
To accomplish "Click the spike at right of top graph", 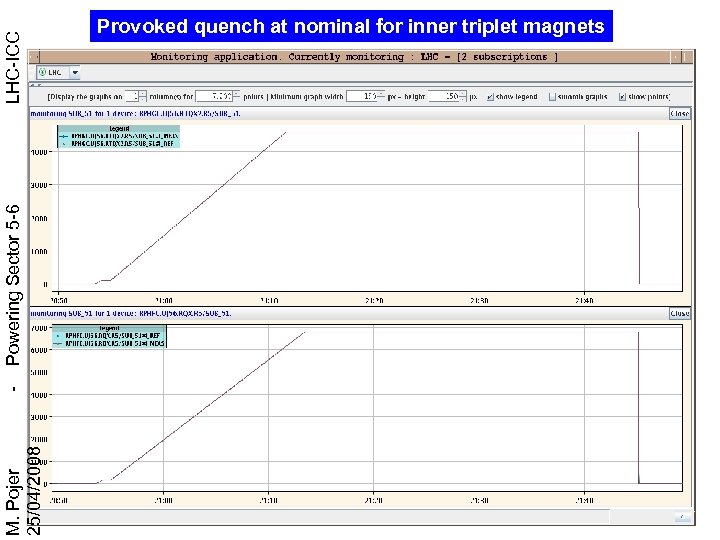I will (639, 208).
